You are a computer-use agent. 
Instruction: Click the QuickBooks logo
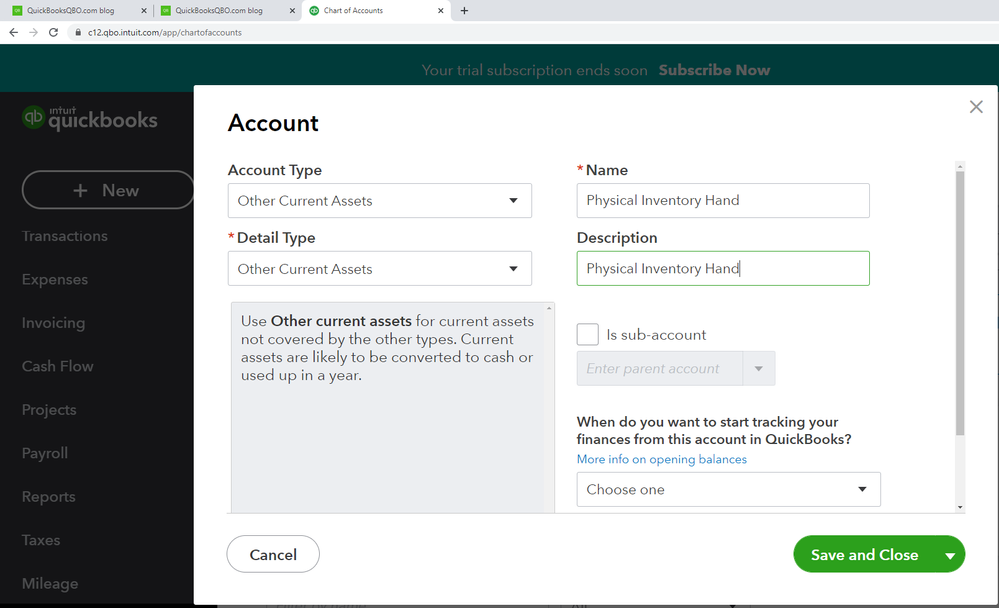point(90,119)
